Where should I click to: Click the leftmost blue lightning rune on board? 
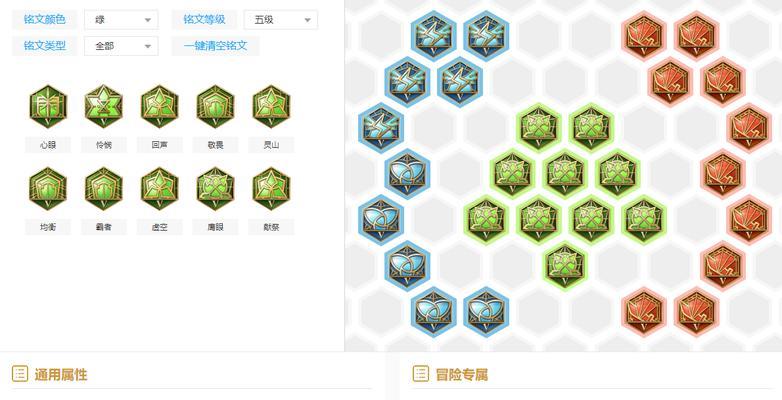pyautogui.click(x=381, y=128)
